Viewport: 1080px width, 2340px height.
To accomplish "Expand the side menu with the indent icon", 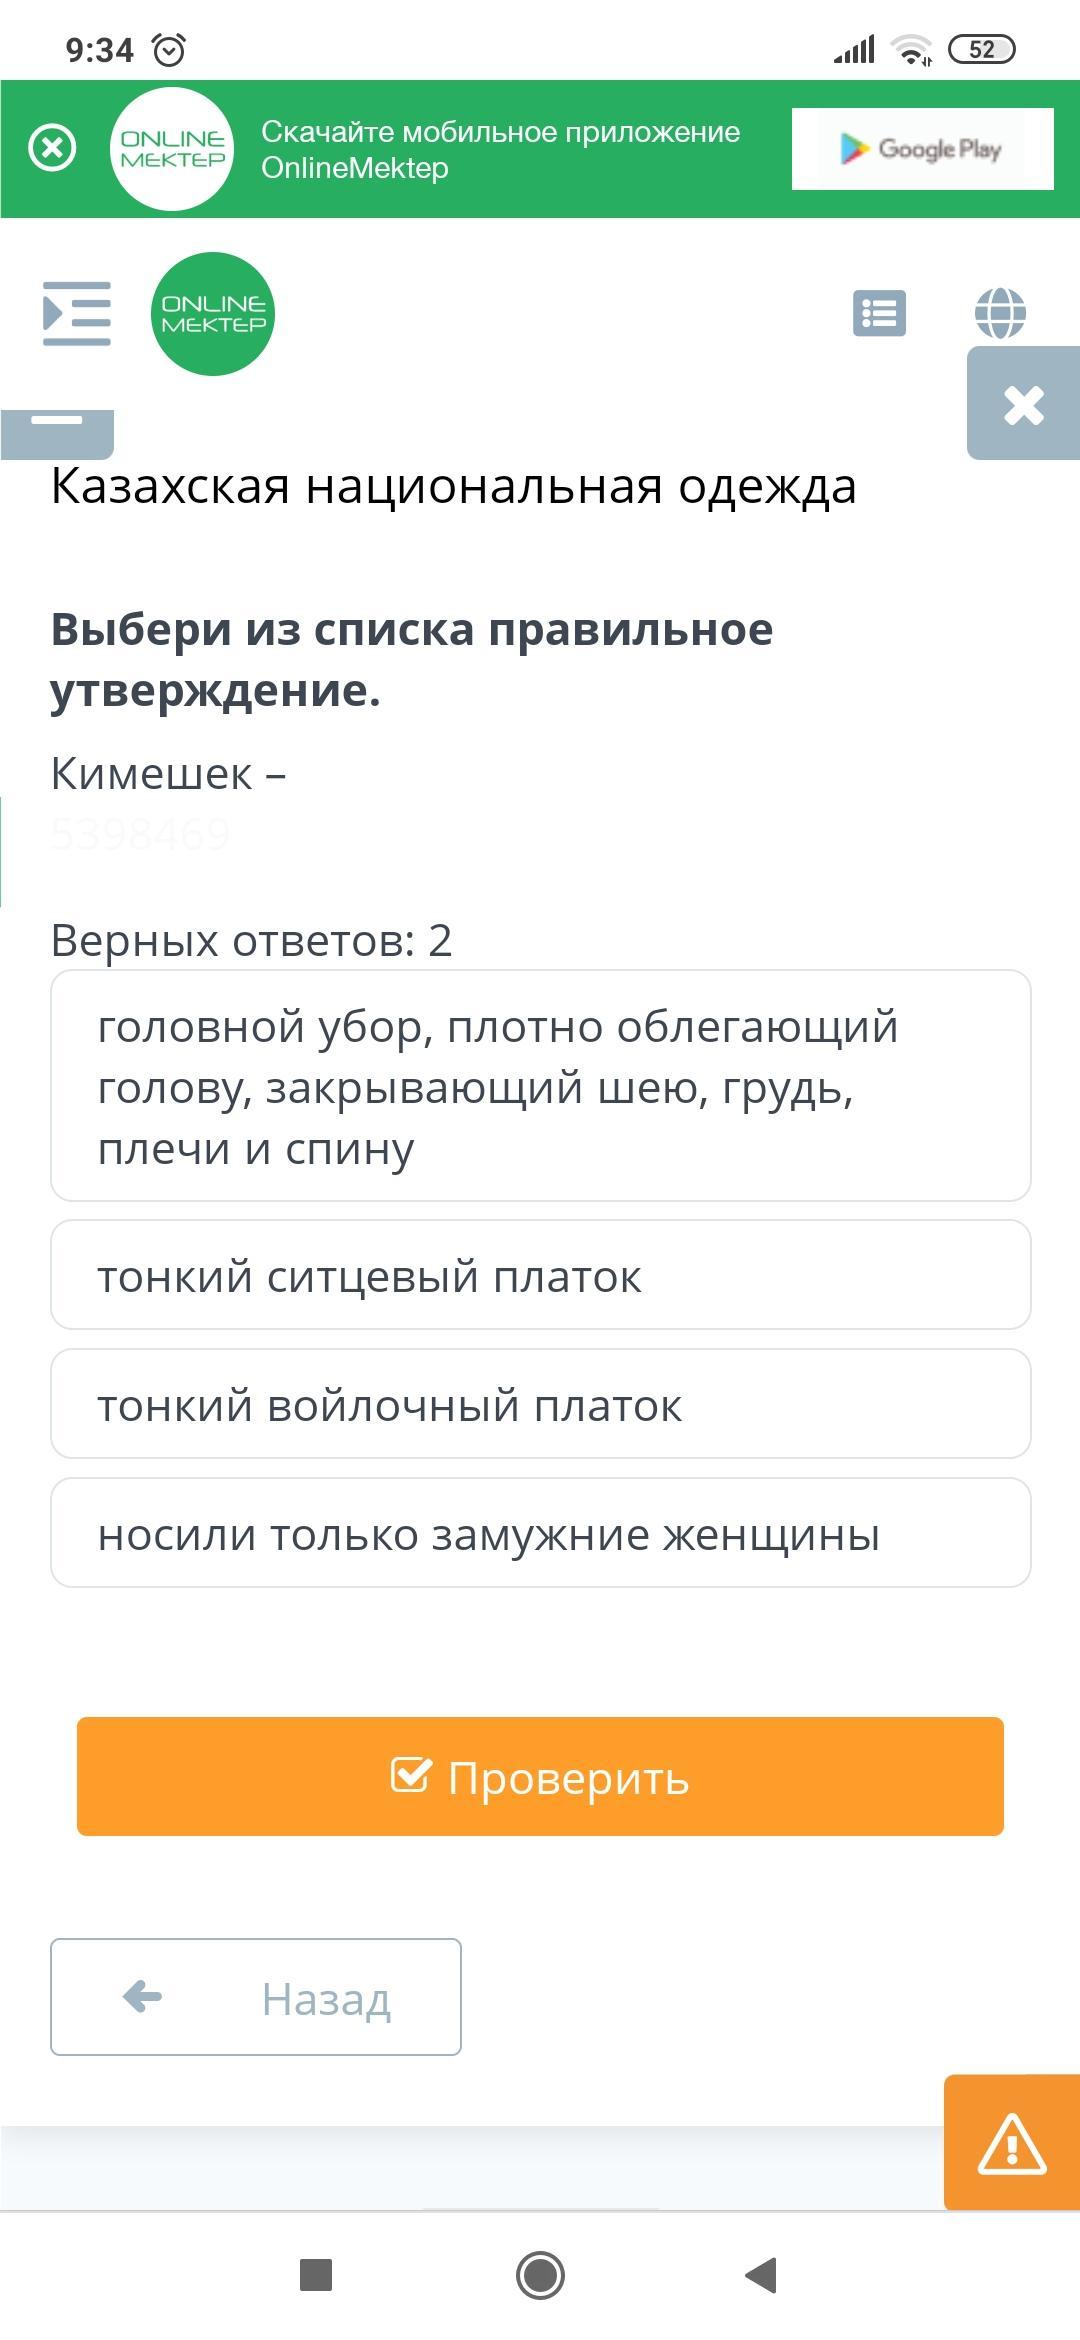I will coord(76,314).
